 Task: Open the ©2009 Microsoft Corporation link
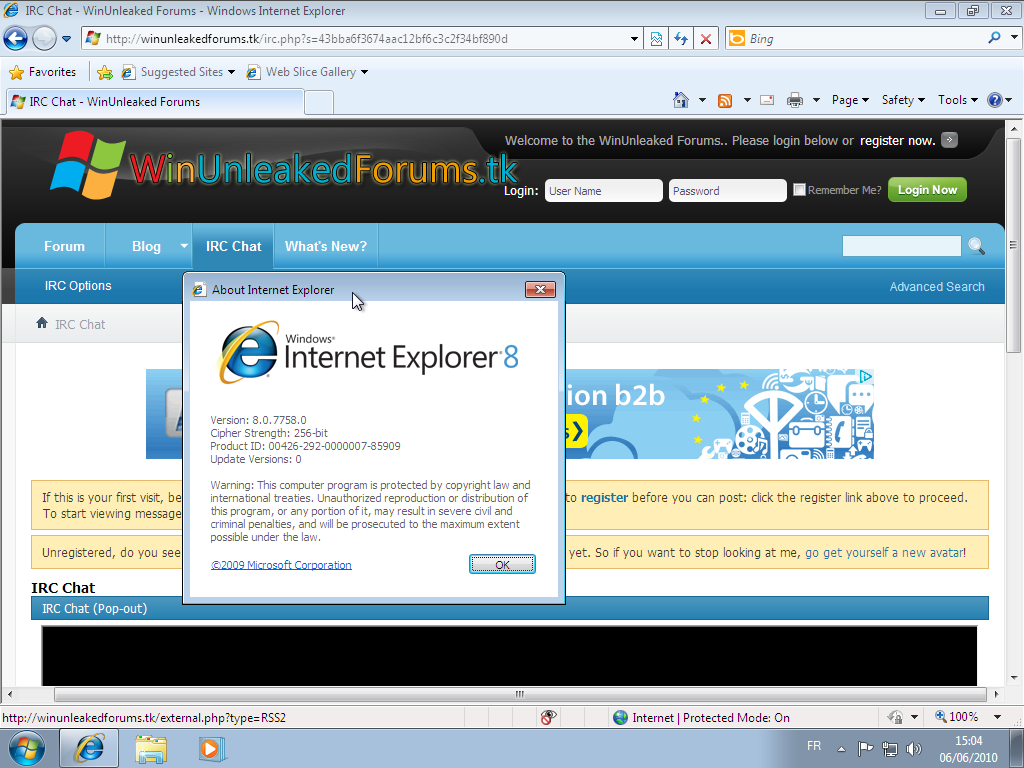(x=281, y=565)
